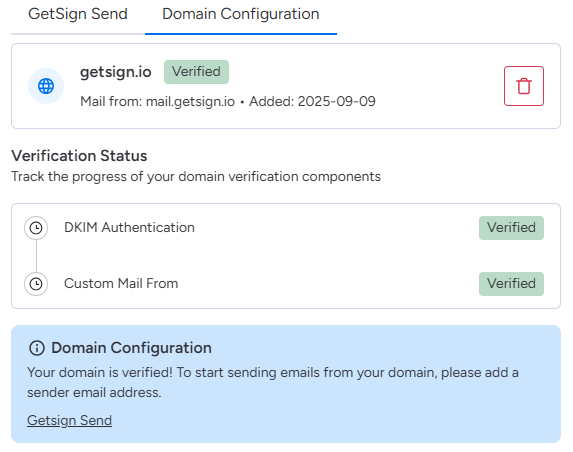The width and height of the screenshot is (573, 452).
Task: Open the Getsign Send link
Action: tap(69, 420)
